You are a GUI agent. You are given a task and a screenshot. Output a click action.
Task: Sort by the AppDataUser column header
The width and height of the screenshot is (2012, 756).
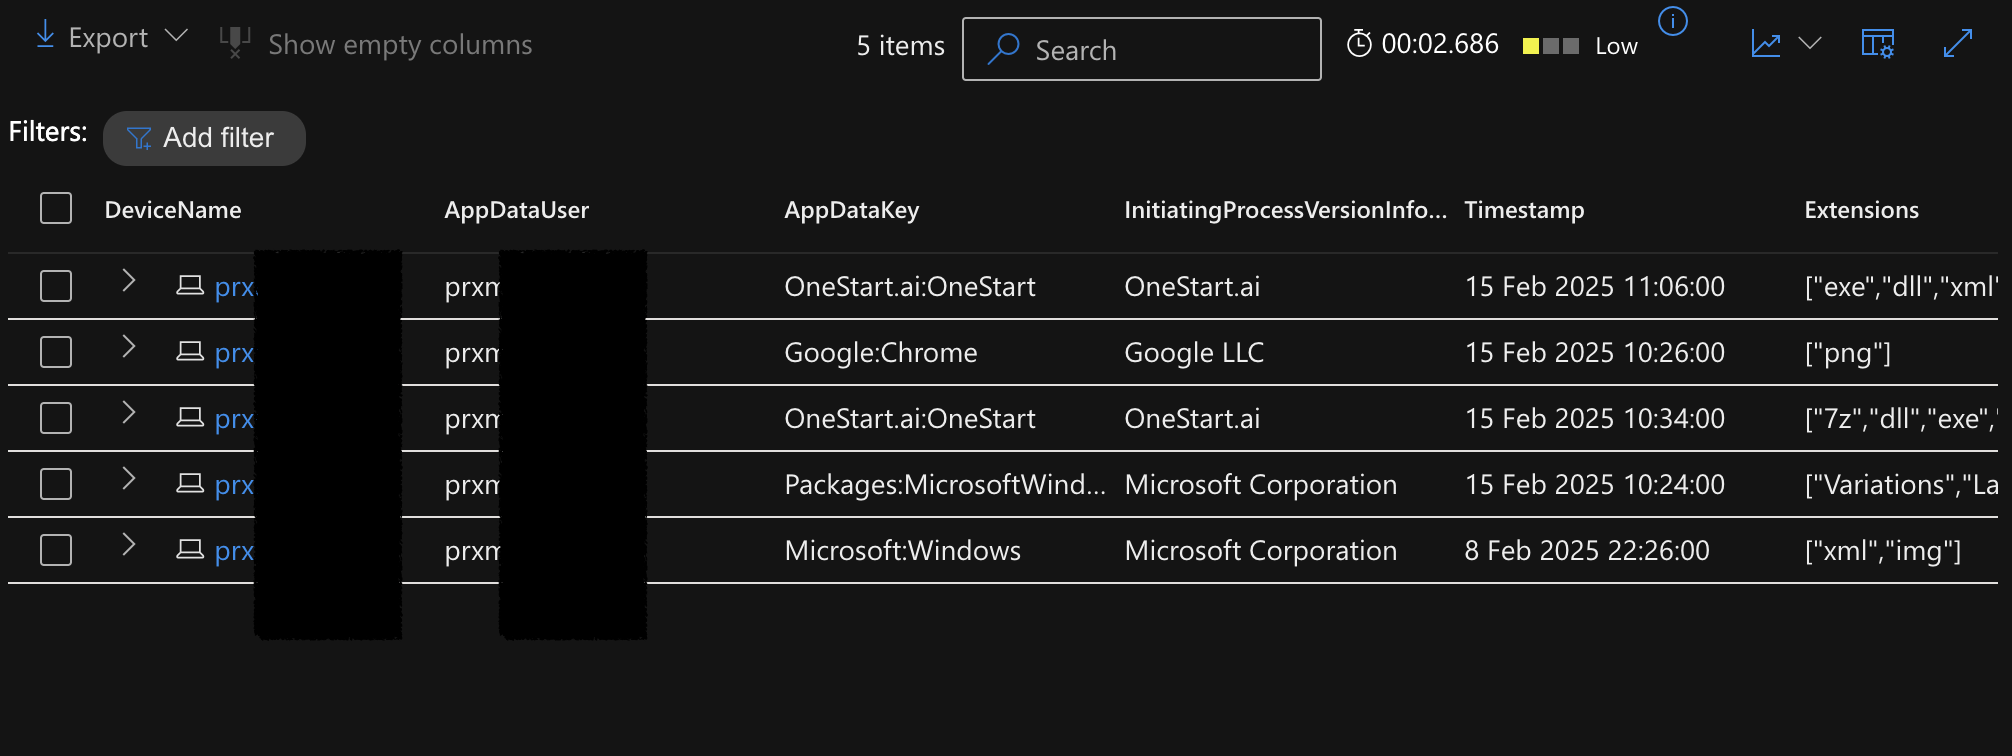517,210
